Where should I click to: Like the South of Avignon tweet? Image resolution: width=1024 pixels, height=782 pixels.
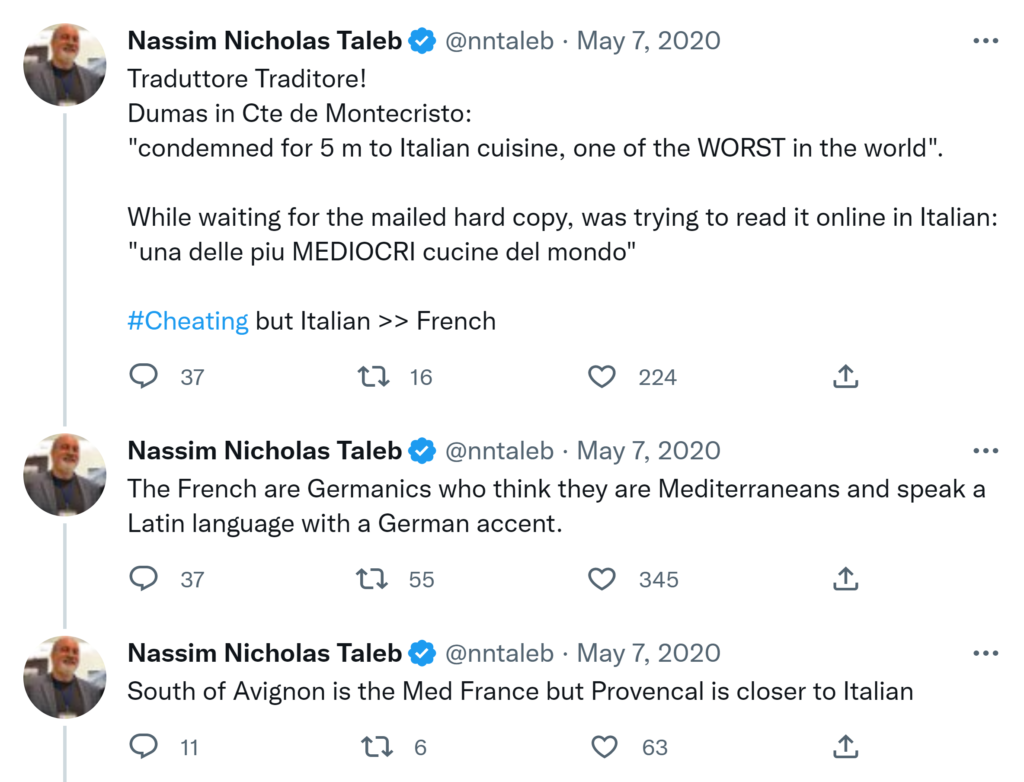603,747
